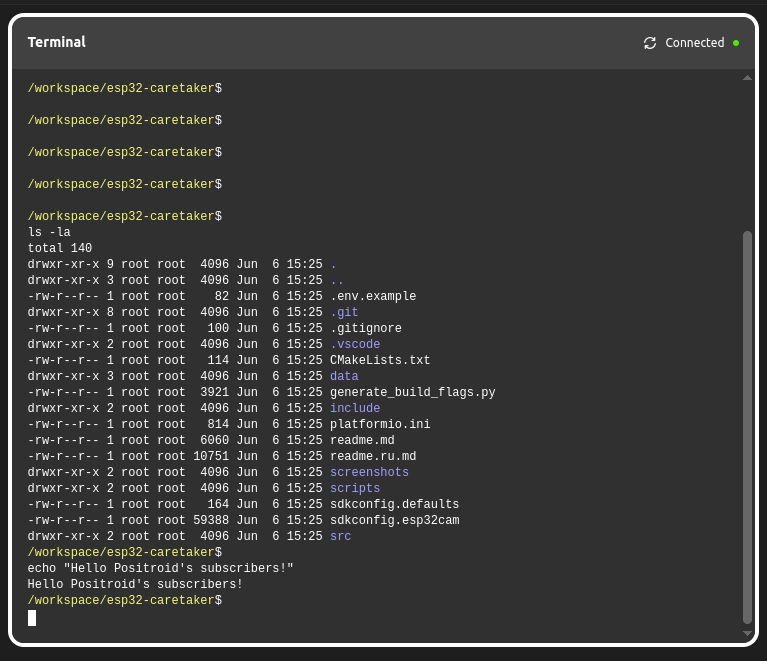
Task: Click the scripts directory name
Action: (355, 488)
